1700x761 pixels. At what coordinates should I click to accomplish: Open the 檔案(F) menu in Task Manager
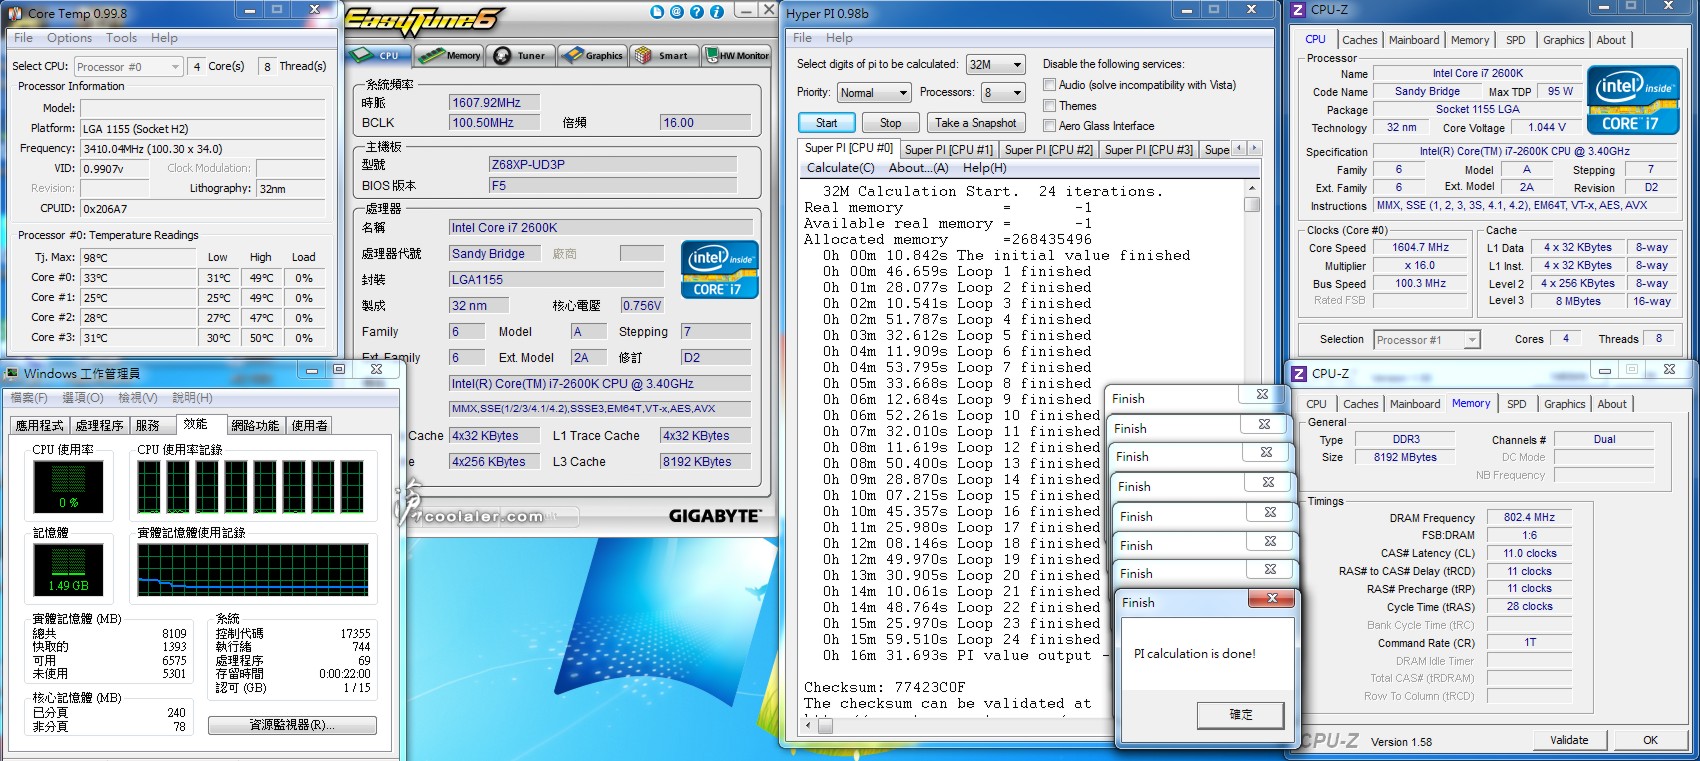(28, 398)
